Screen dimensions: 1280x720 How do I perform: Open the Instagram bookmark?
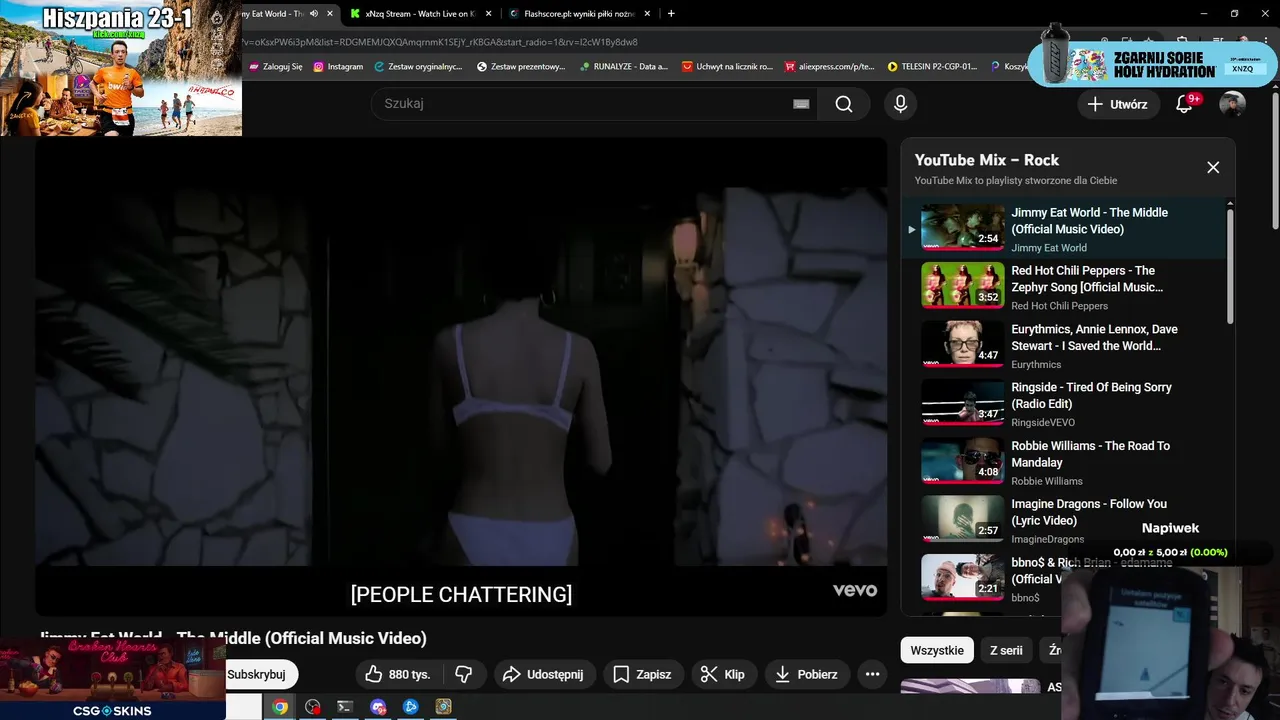point(338,67)
